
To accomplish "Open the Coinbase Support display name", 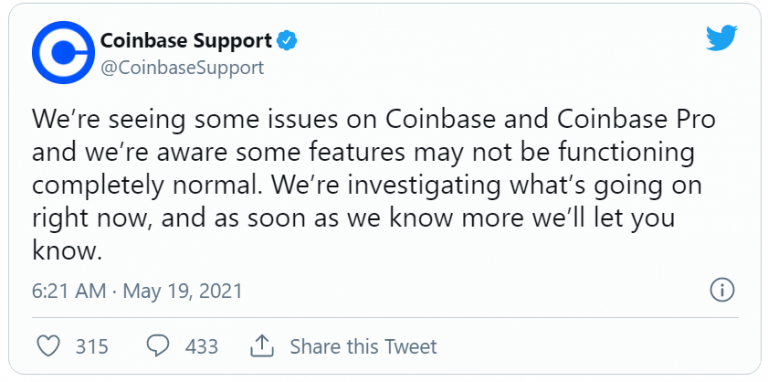I will (x=186, y=41).
